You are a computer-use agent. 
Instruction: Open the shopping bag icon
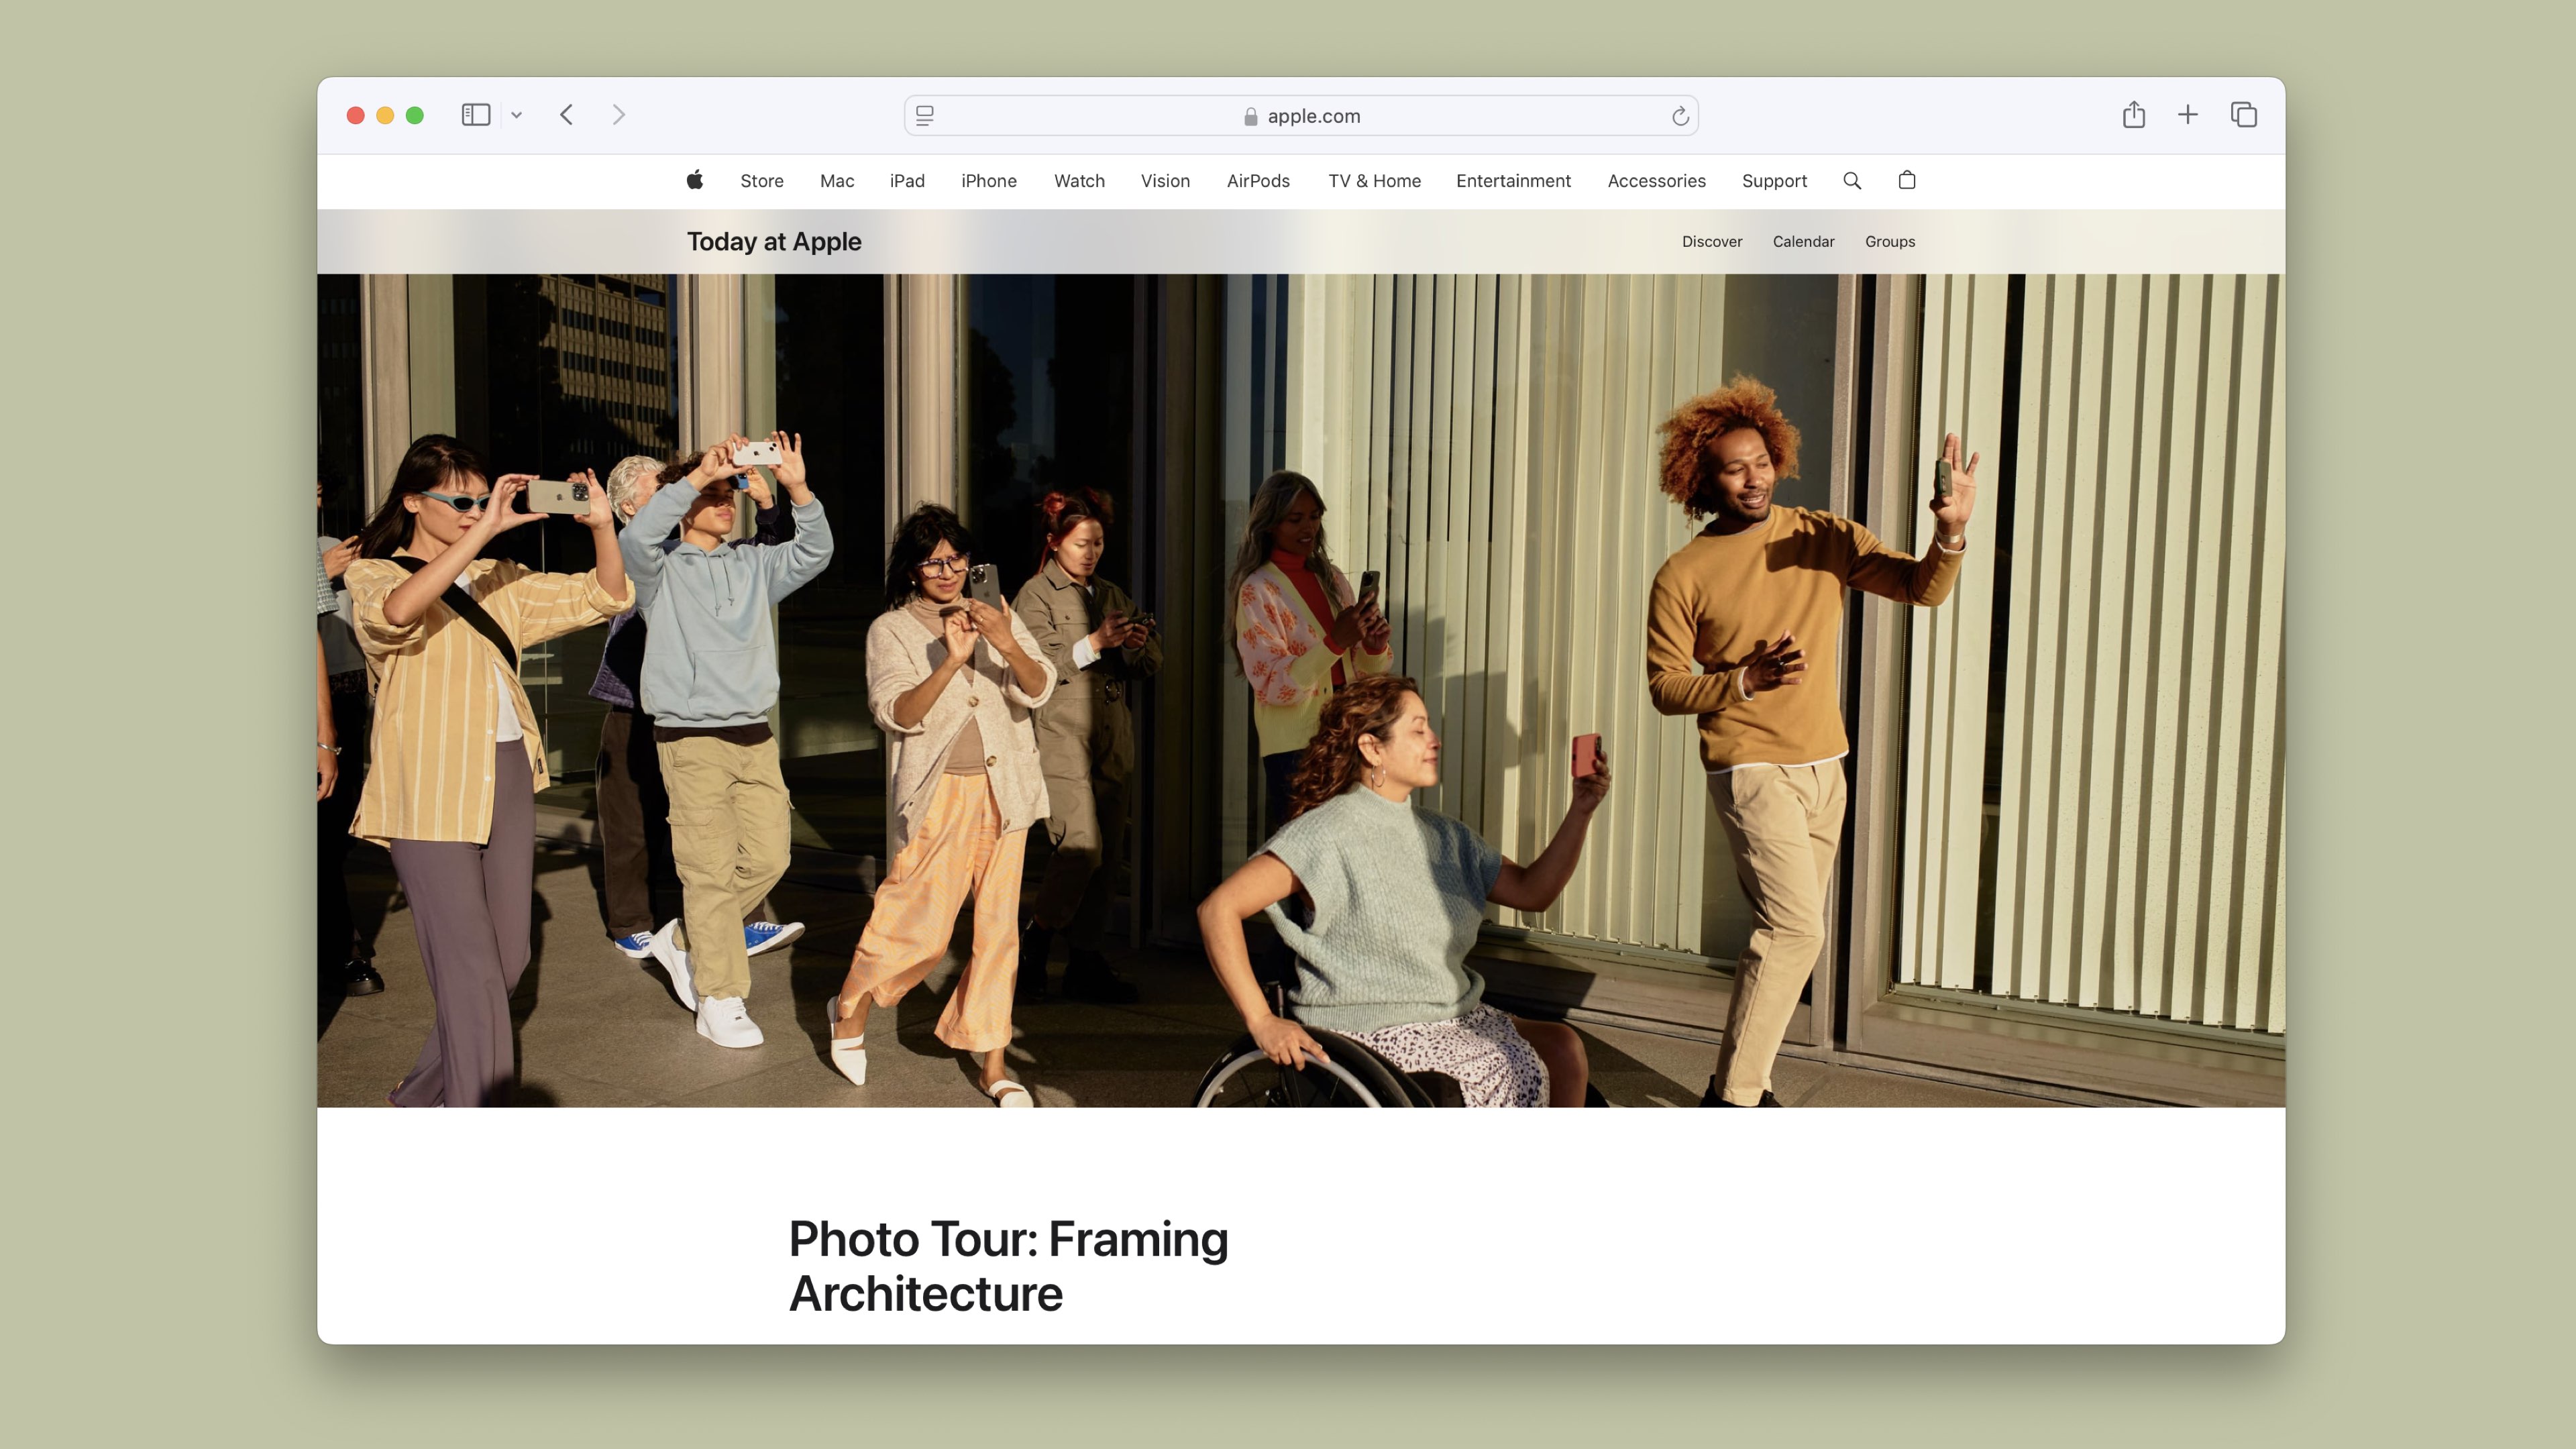click(x=1907, y=180)
